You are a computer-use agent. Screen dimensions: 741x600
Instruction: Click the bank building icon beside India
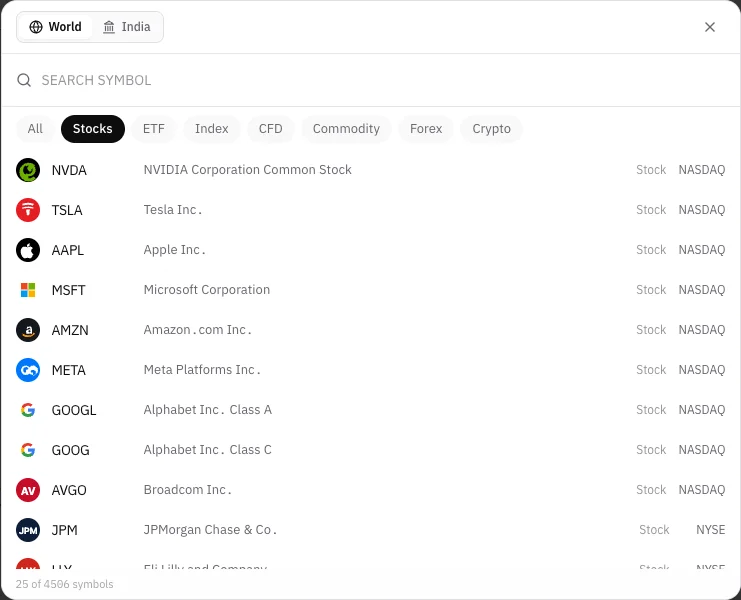[109, 27]
